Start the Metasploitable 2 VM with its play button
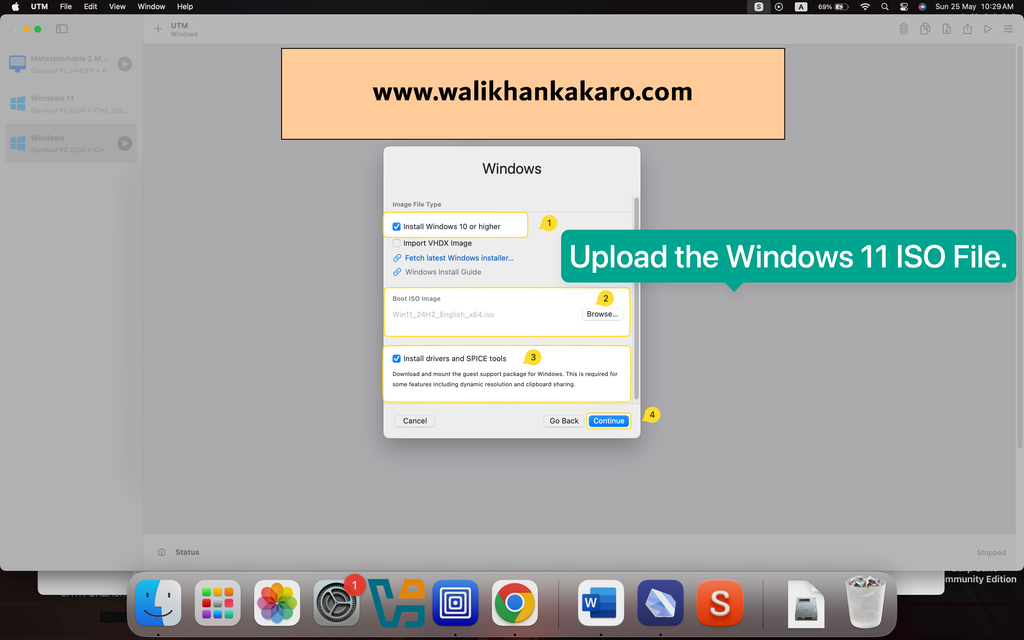The height and width of the screenshot is (640, 1024). (x=125, y=63)
